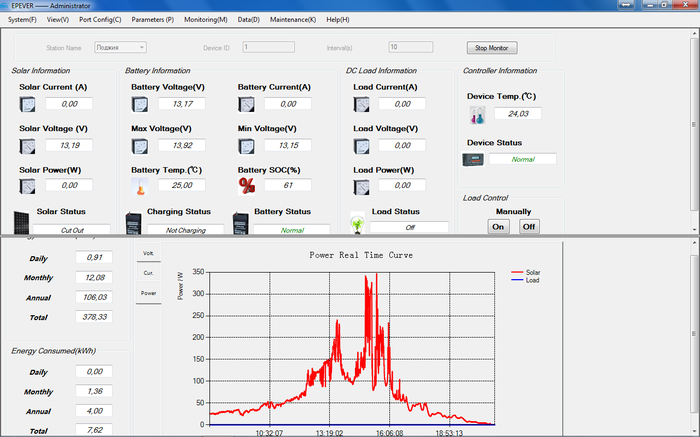The width and height of the screenshot is (700, 437).
Task: Click the red percent Battery SOC icon
Action: coord(247,185)
